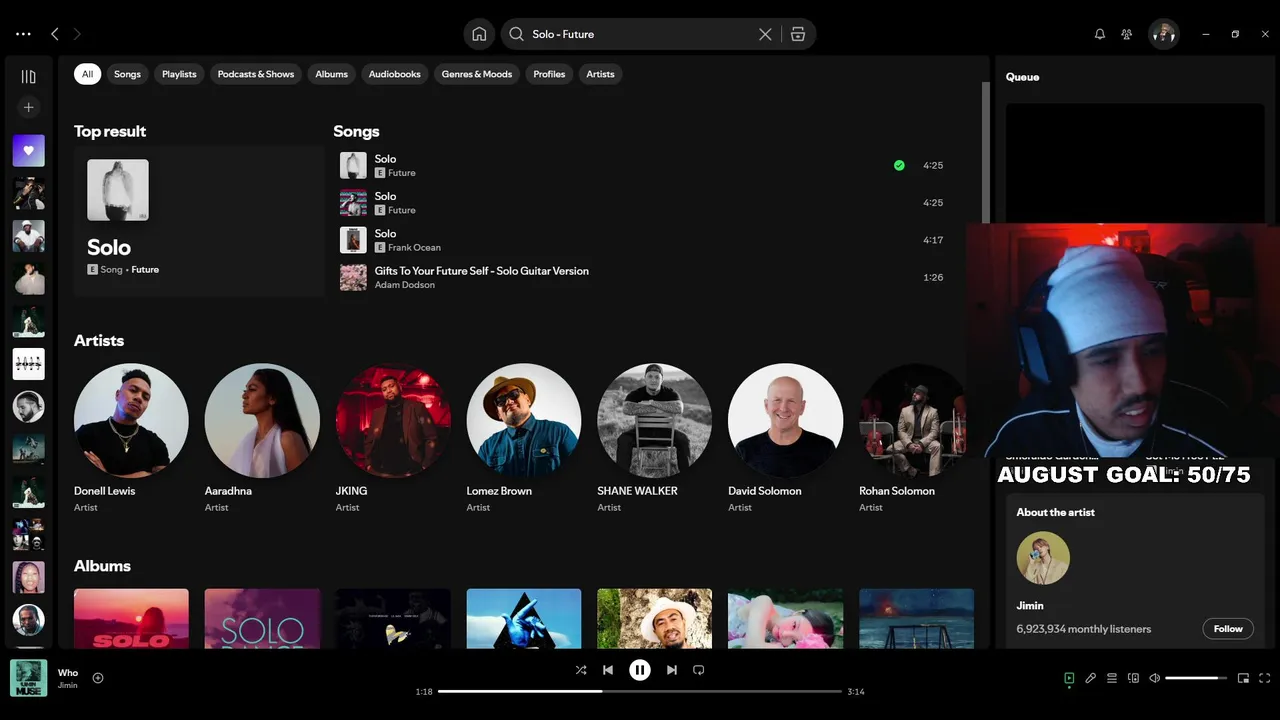Open Aaradhna artist profile
This screenshot has height=720, width=1280.
click(x=262, y=438)
